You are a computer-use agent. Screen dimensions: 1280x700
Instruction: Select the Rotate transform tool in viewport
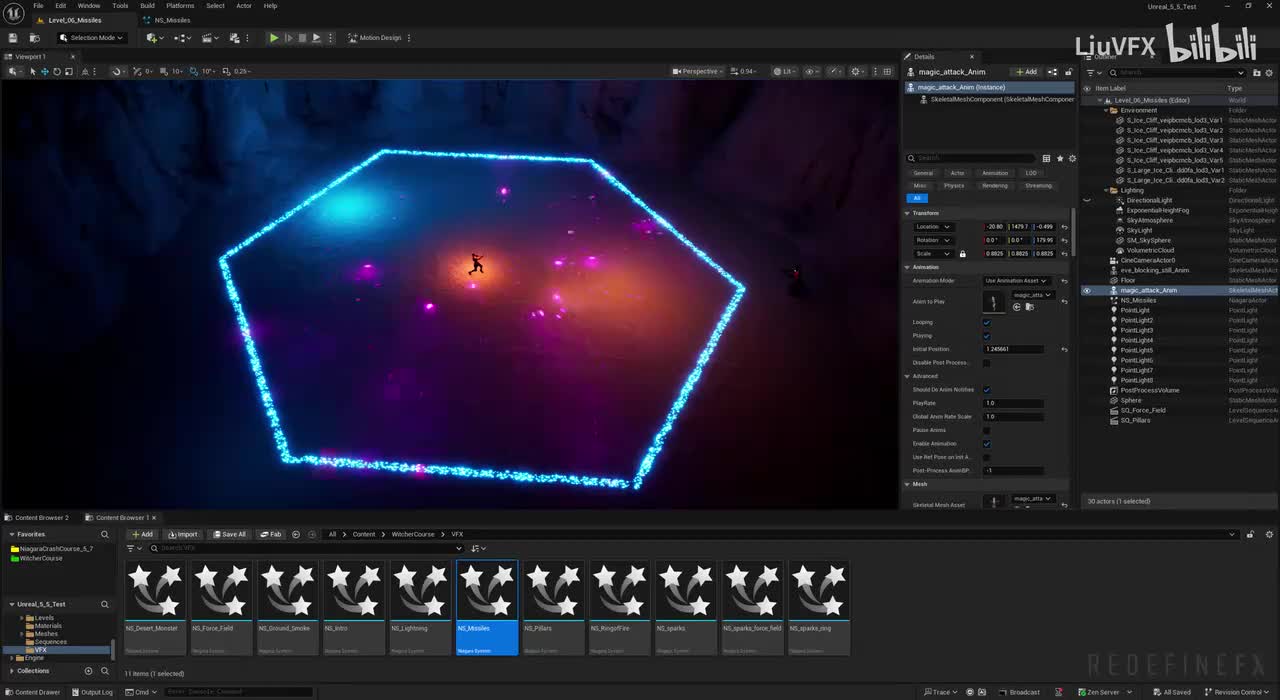coord(56,71)
